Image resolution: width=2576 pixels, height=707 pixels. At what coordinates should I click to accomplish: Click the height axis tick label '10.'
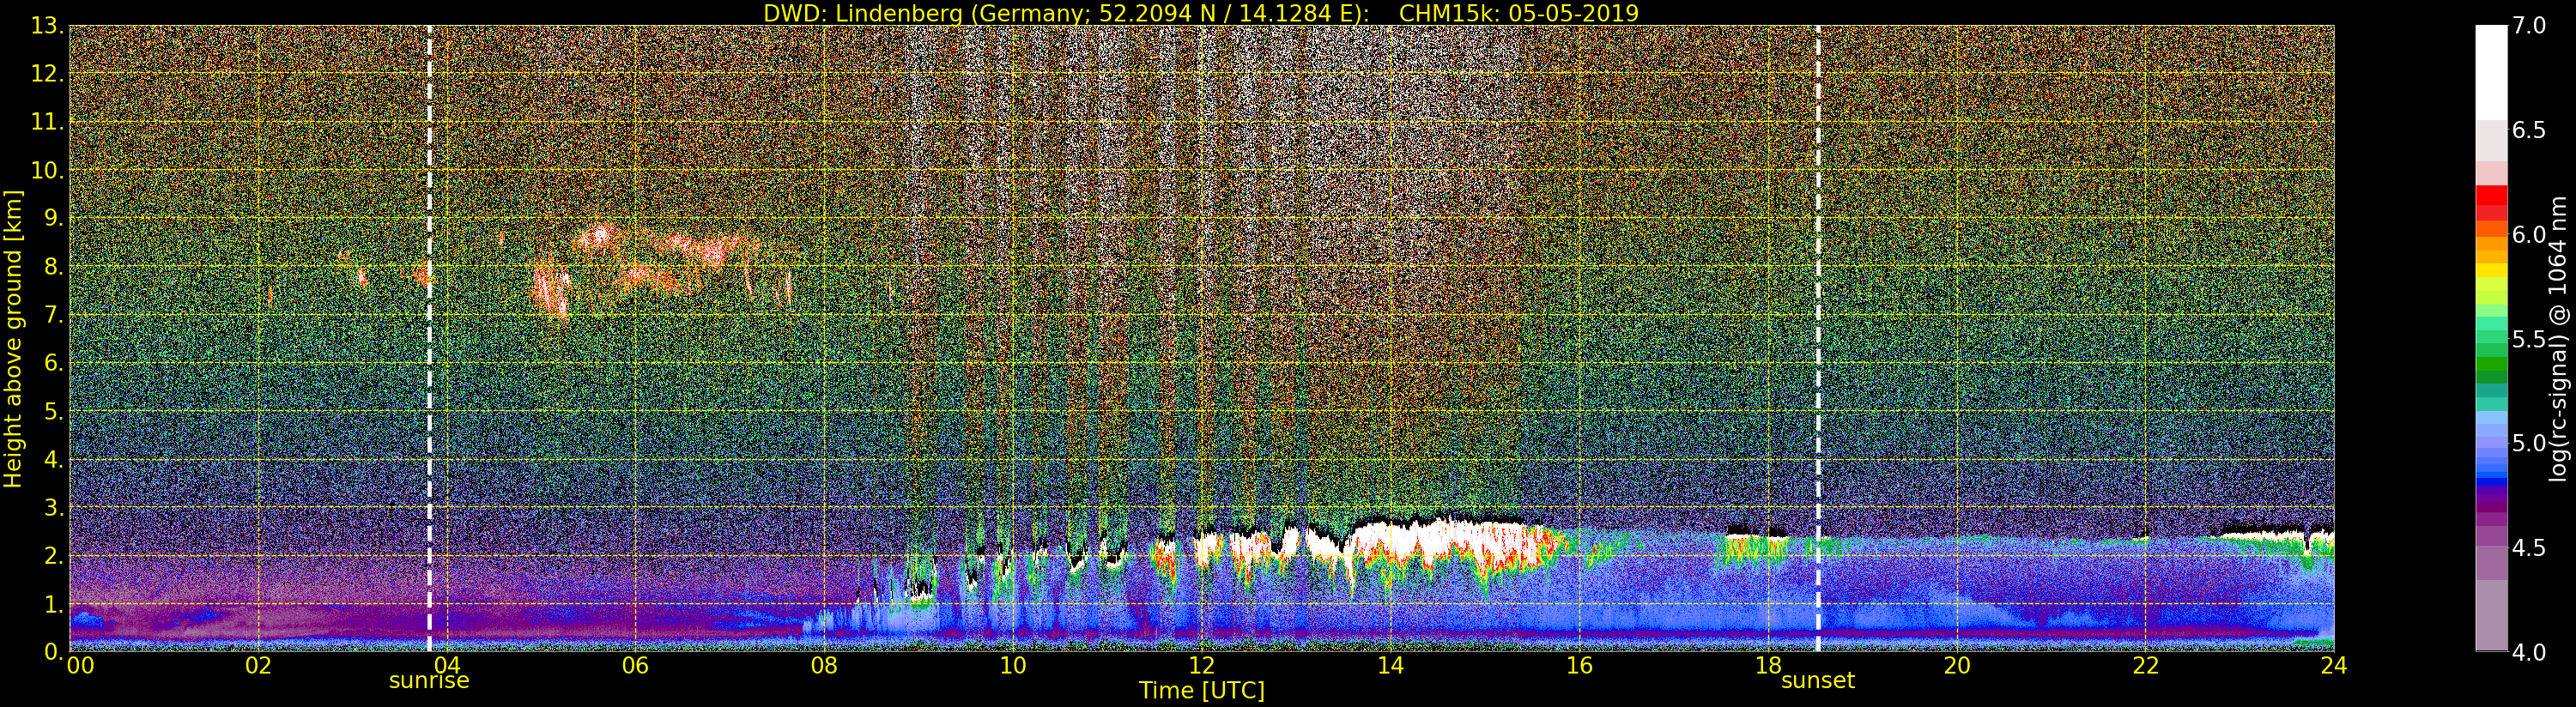click(47, 170)
